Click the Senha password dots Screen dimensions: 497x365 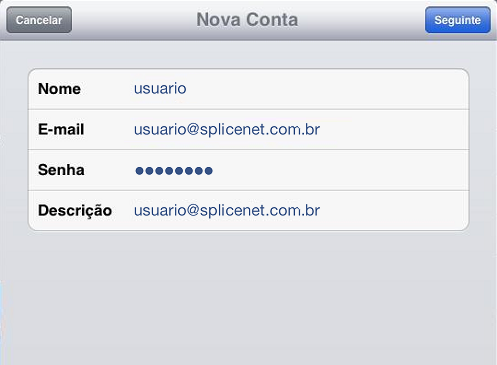tap(174, 171)
